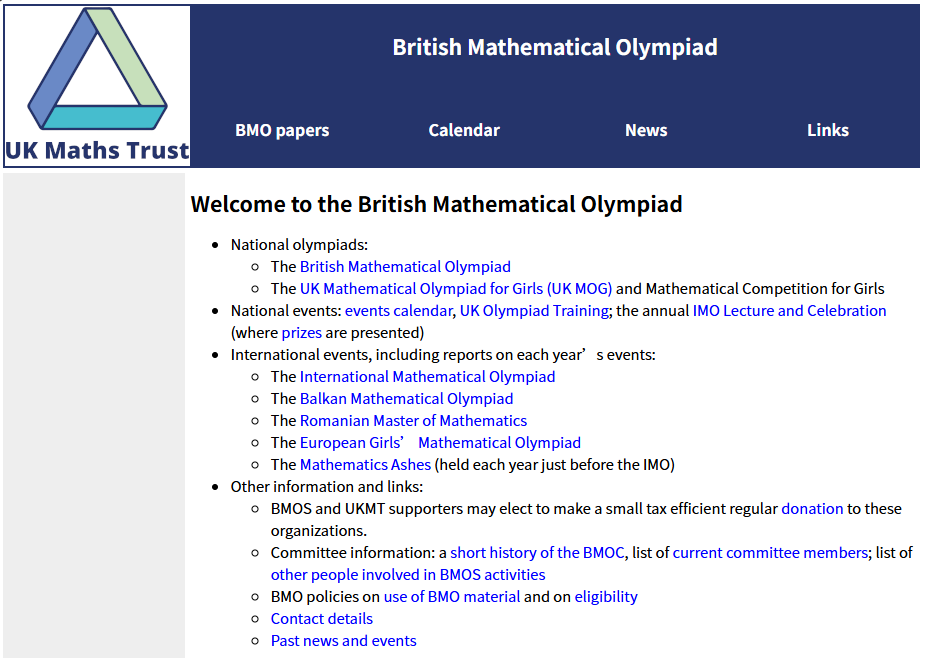The width and height of the screenshot is (925, 658).
Task: Open European Girls' Mathematical Olympiad link
Action: coord(440,443)
